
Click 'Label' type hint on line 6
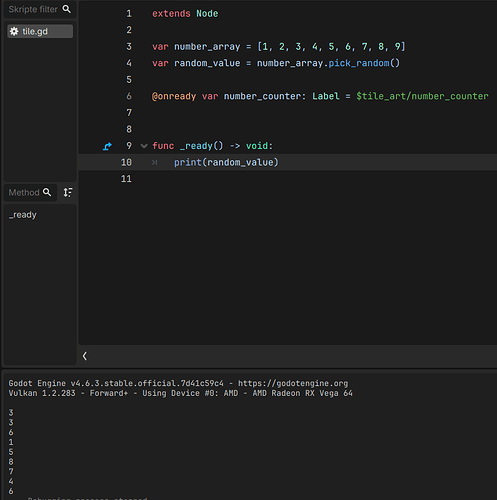click(x=326, y=96)
